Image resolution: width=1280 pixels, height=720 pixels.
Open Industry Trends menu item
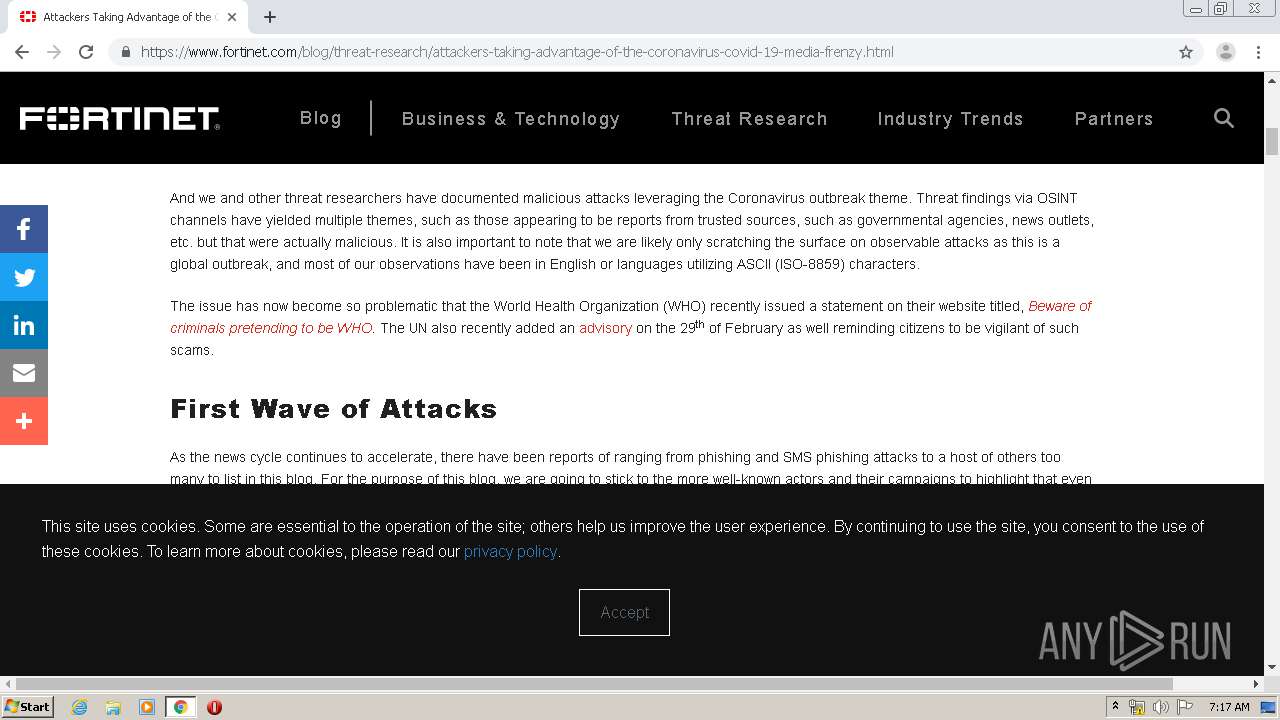(x=950, y=119)
